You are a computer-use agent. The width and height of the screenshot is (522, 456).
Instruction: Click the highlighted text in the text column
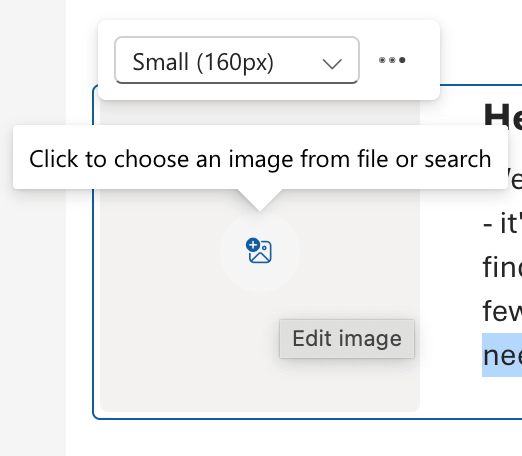502,355
